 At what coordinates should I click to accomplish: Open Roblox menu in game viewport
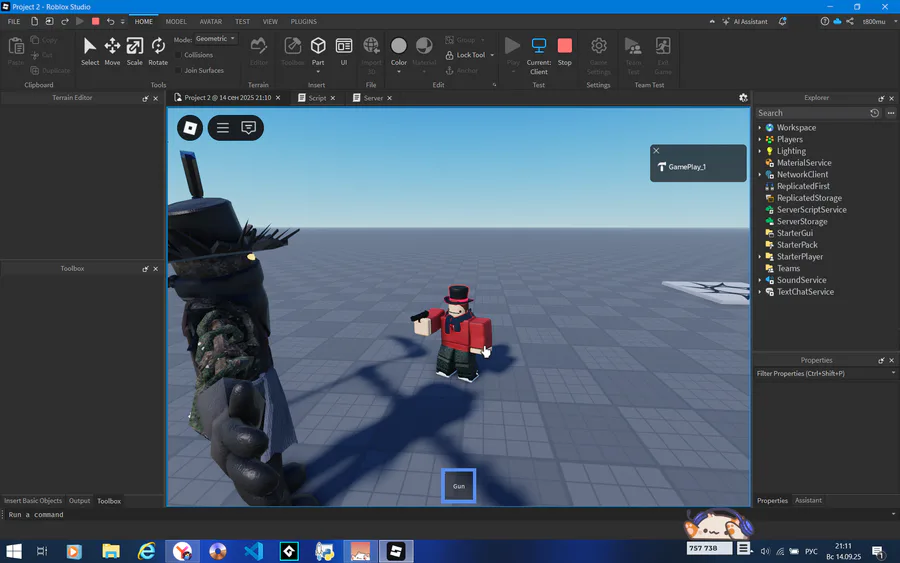(x=190, y=127)
